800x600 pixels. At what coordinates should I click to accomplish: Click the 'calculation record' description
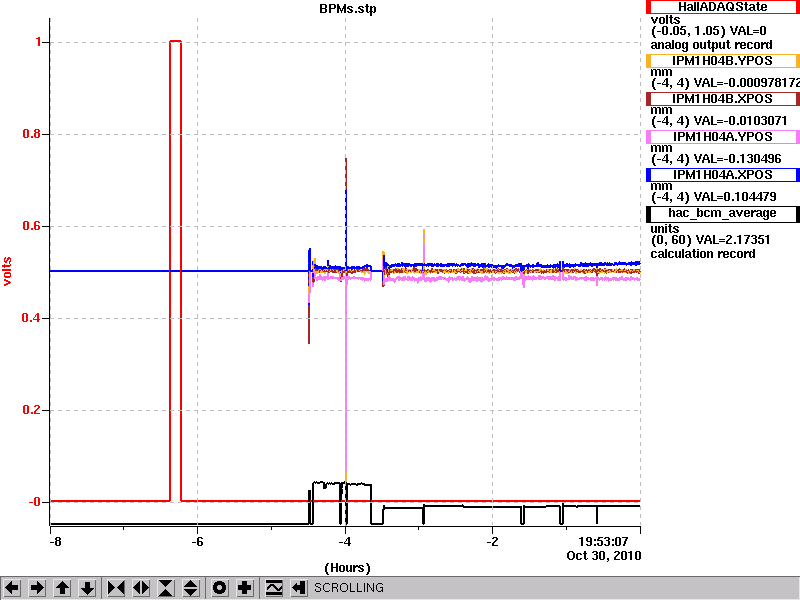pyautogui.click(x=703, y=254)
